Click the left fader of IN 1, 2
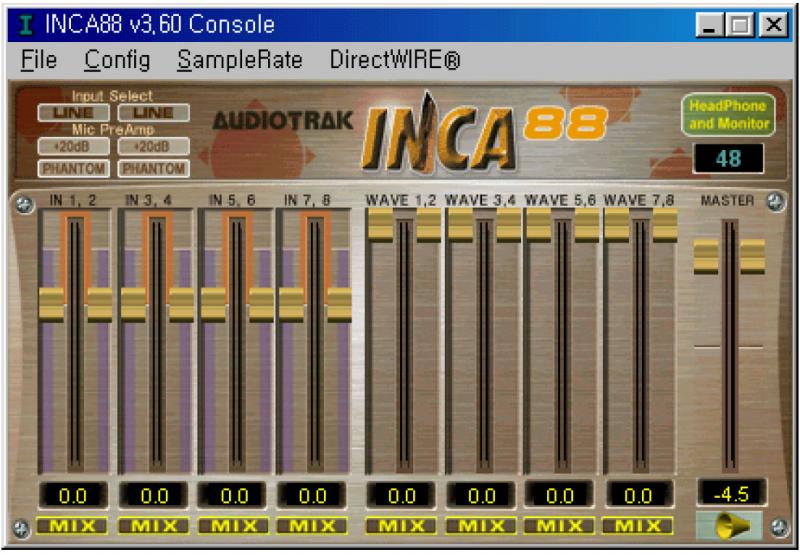Viewport: 800px width, 555px height. tap(52, 305)
